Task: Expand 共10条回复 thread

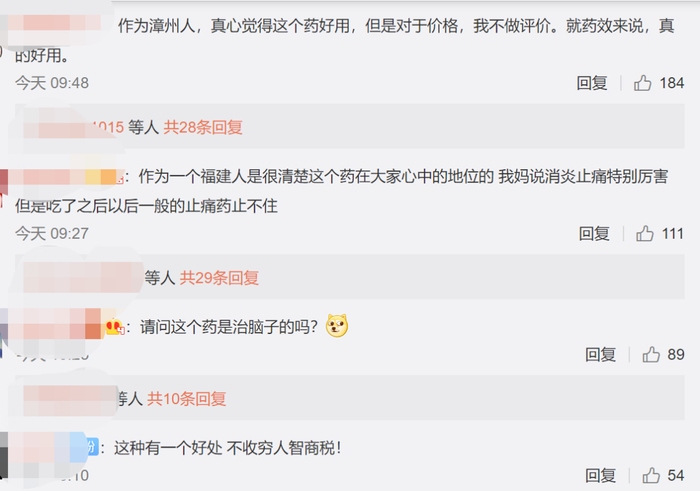Action: [x=187, y=399]
